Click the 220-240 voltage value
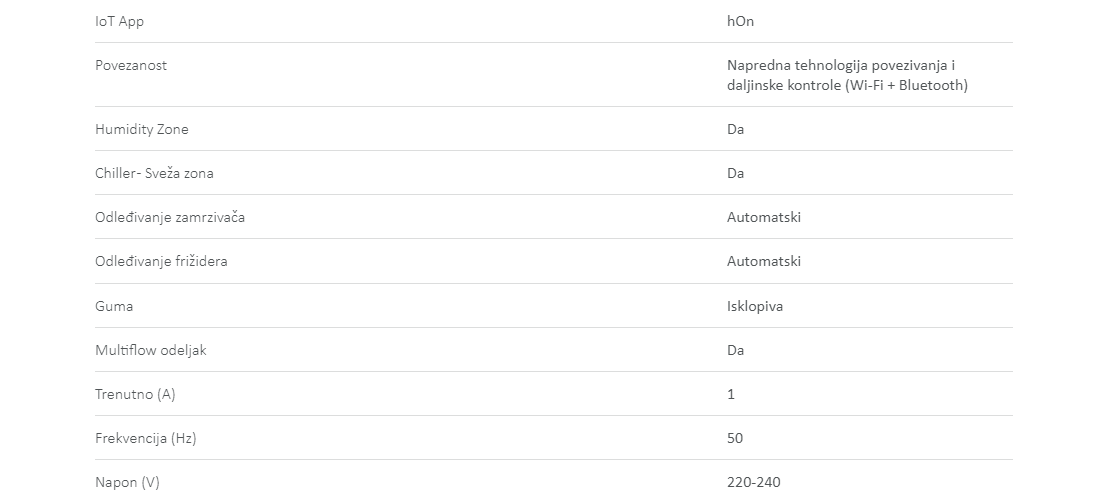 (x=753, y=482)
